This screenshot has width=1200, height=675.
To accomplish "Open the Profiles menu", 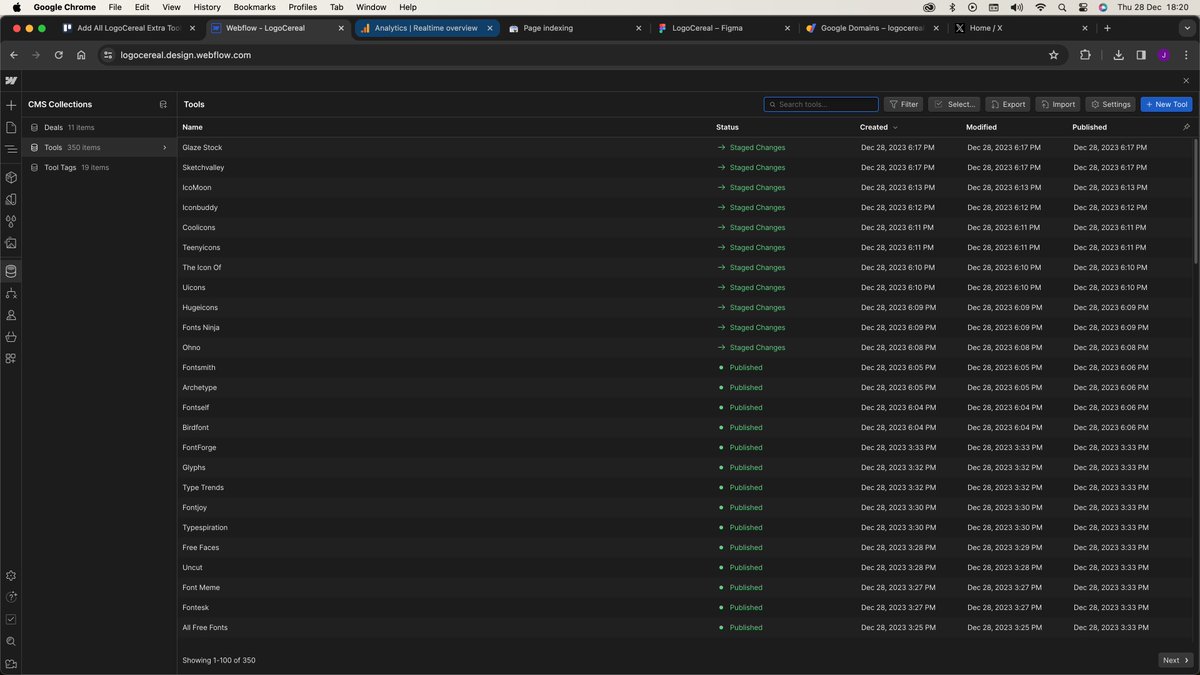I will (303, 7).
